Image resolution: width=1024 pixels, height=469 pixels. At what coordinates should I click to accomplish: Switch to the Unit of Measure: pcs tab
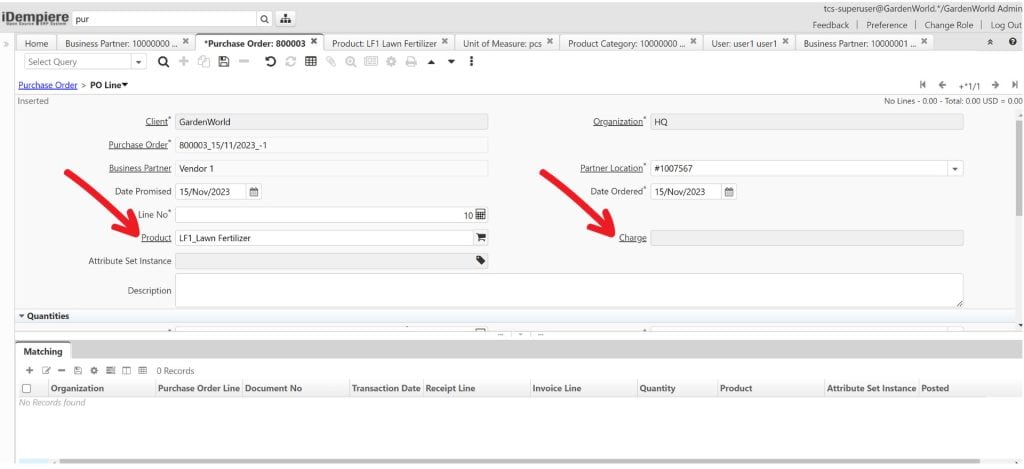(502, 43)
